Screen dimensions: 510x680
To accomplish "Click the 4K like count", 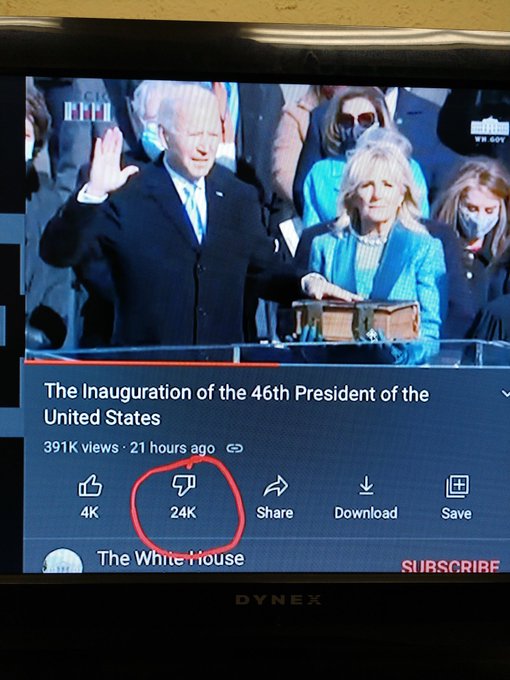I will point(90,512).
